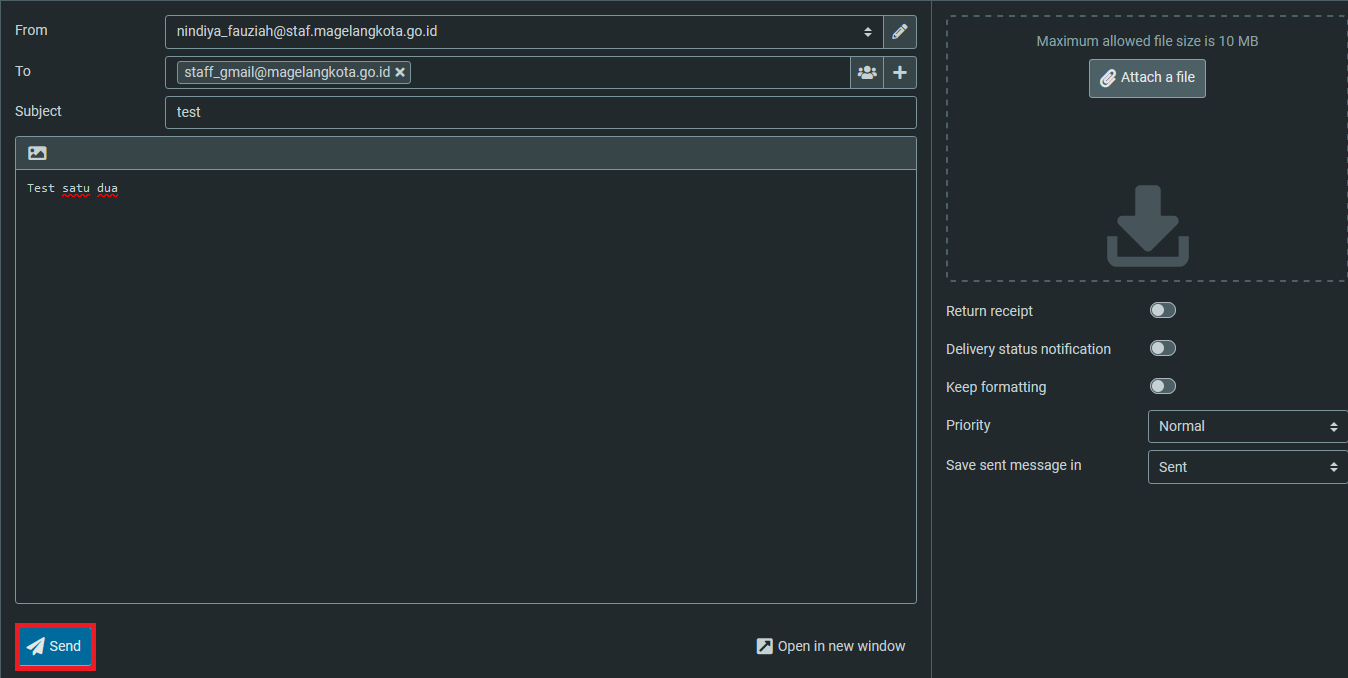This screenshot has width=1348, height=678.
Task: Click inside the Subject field containing test
Action: tap(540, 112)
